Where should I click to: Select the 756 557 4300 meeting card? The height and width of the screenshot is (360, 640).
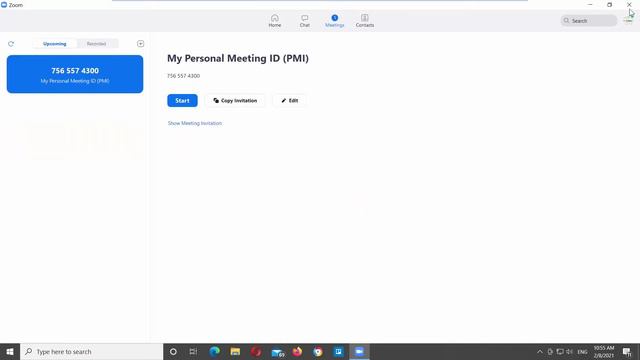pyautogui.click(x=75, y=74)
